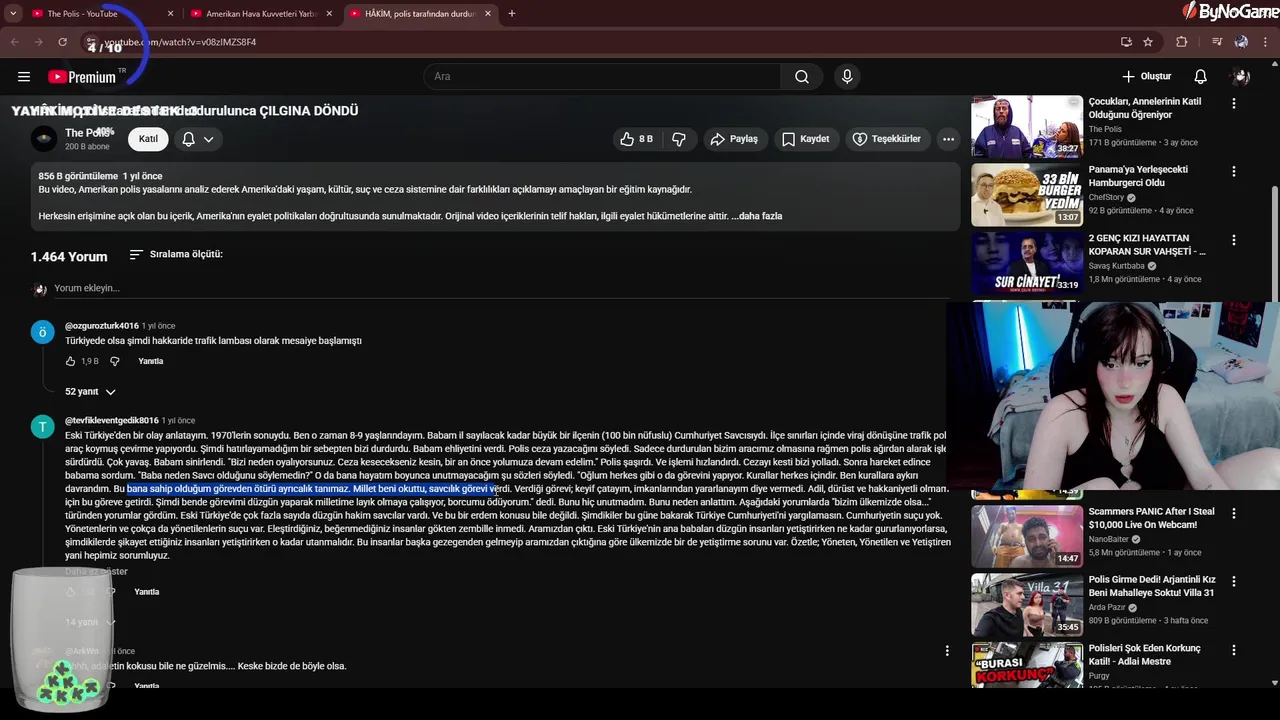Open more actions (three dots) under video

pos(948,139)
